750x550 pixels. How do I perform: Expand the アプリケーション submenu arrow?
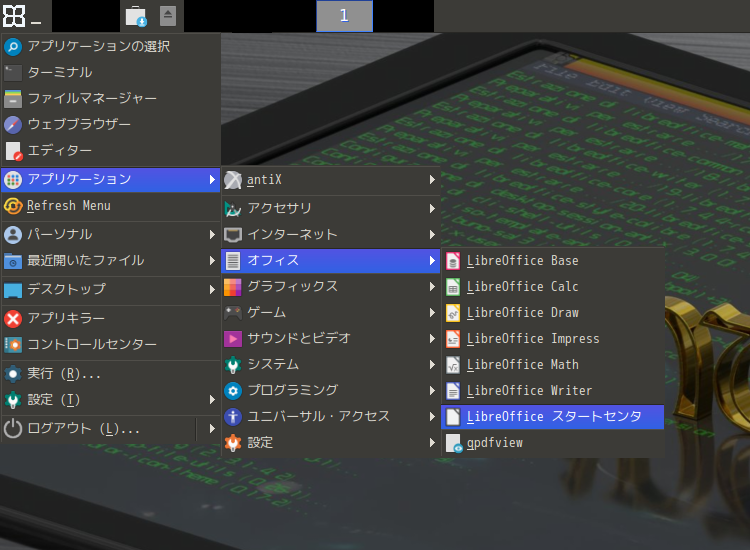pos(212,179)
